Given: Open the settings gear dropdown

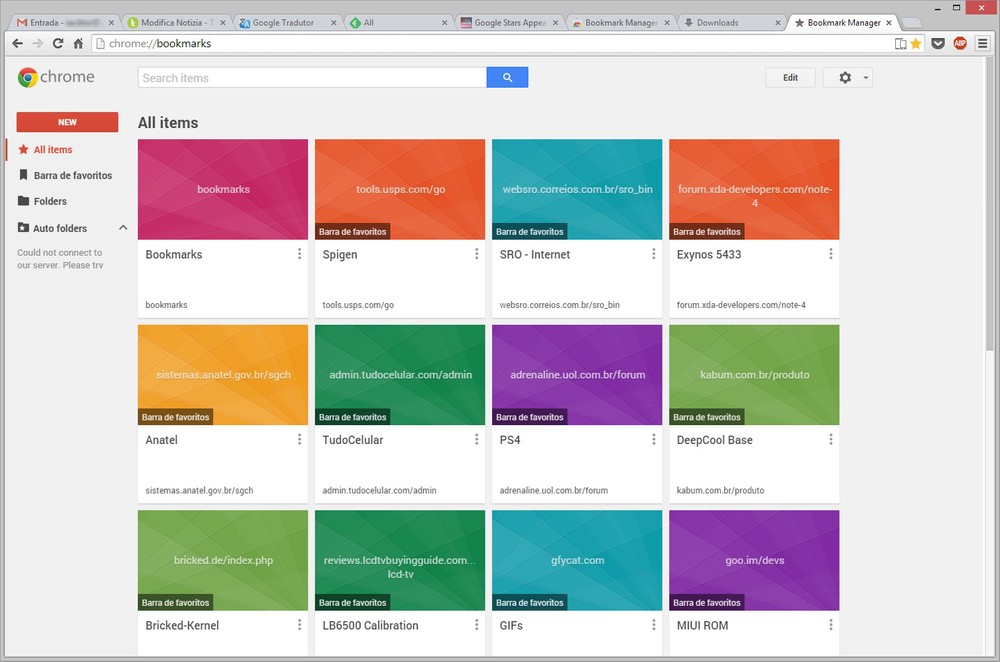Looking at the screenshot, I should (847, 77).
